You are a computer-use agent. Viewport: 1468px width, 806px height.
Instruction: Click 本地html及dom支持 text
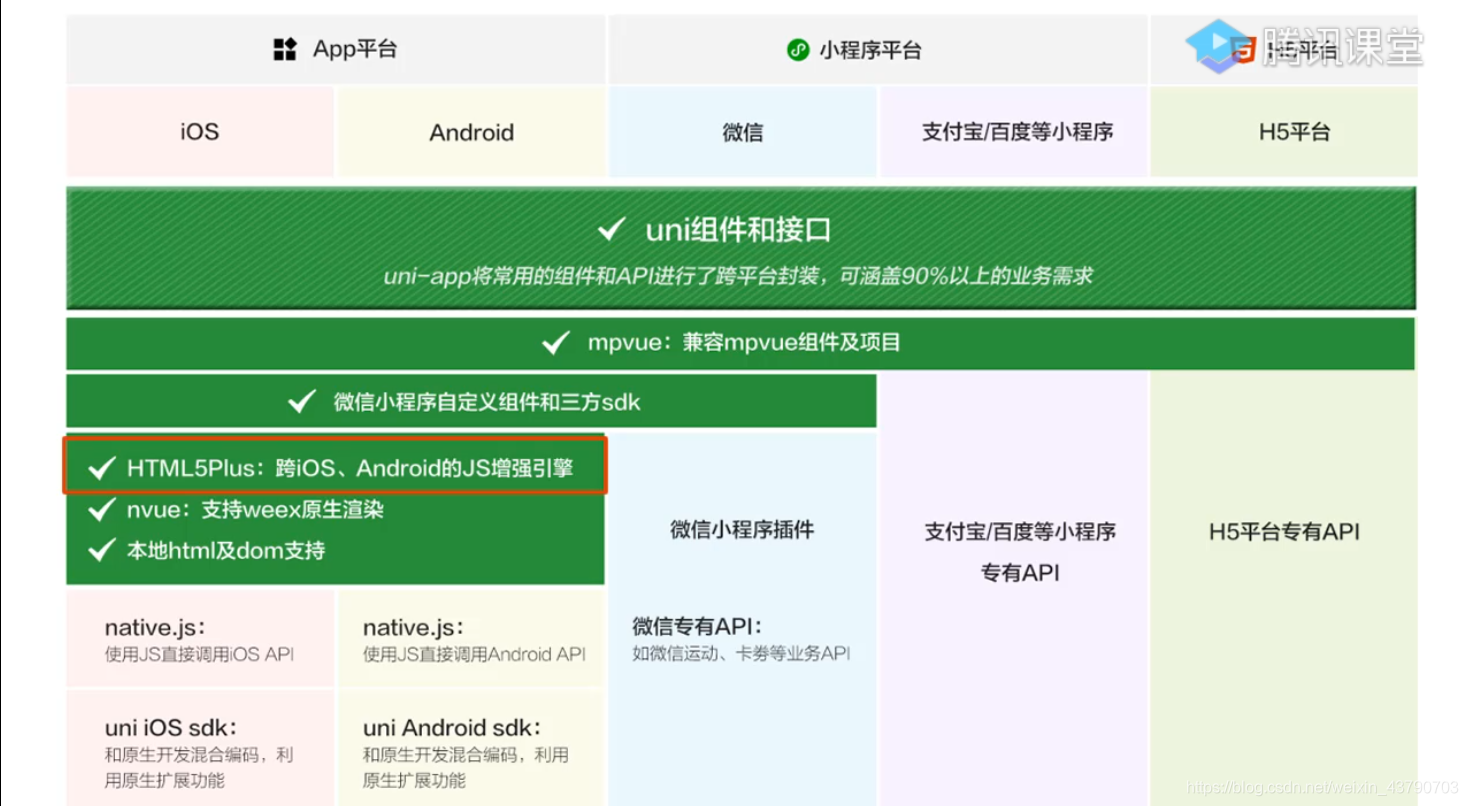click(226, 550)
